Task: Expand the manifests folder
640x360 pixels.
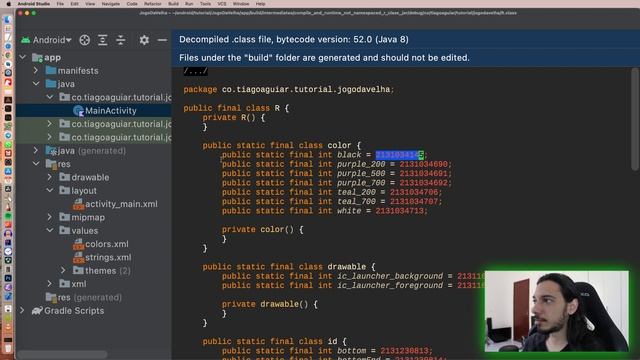Action: coord(36,71)
